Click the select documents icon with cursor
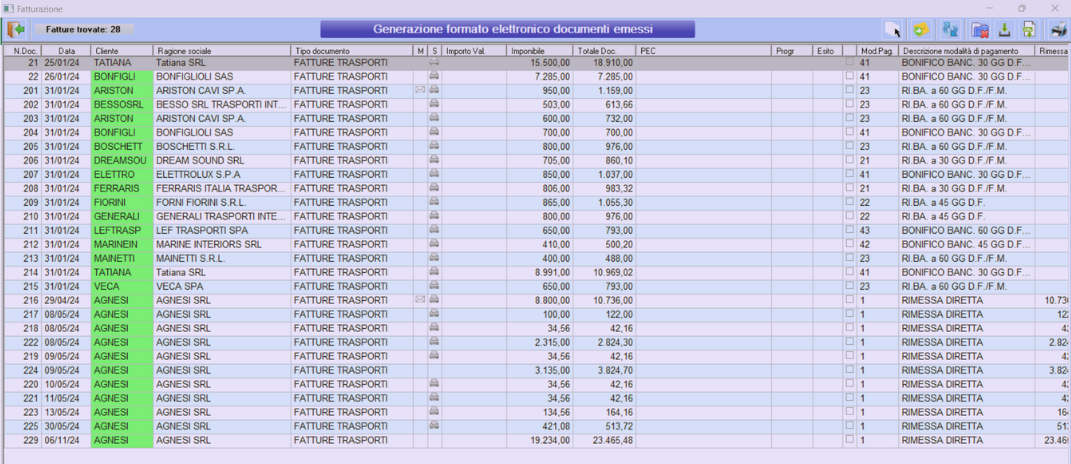The width and height of the screenshot is (1071, 464). coord(891,30)
